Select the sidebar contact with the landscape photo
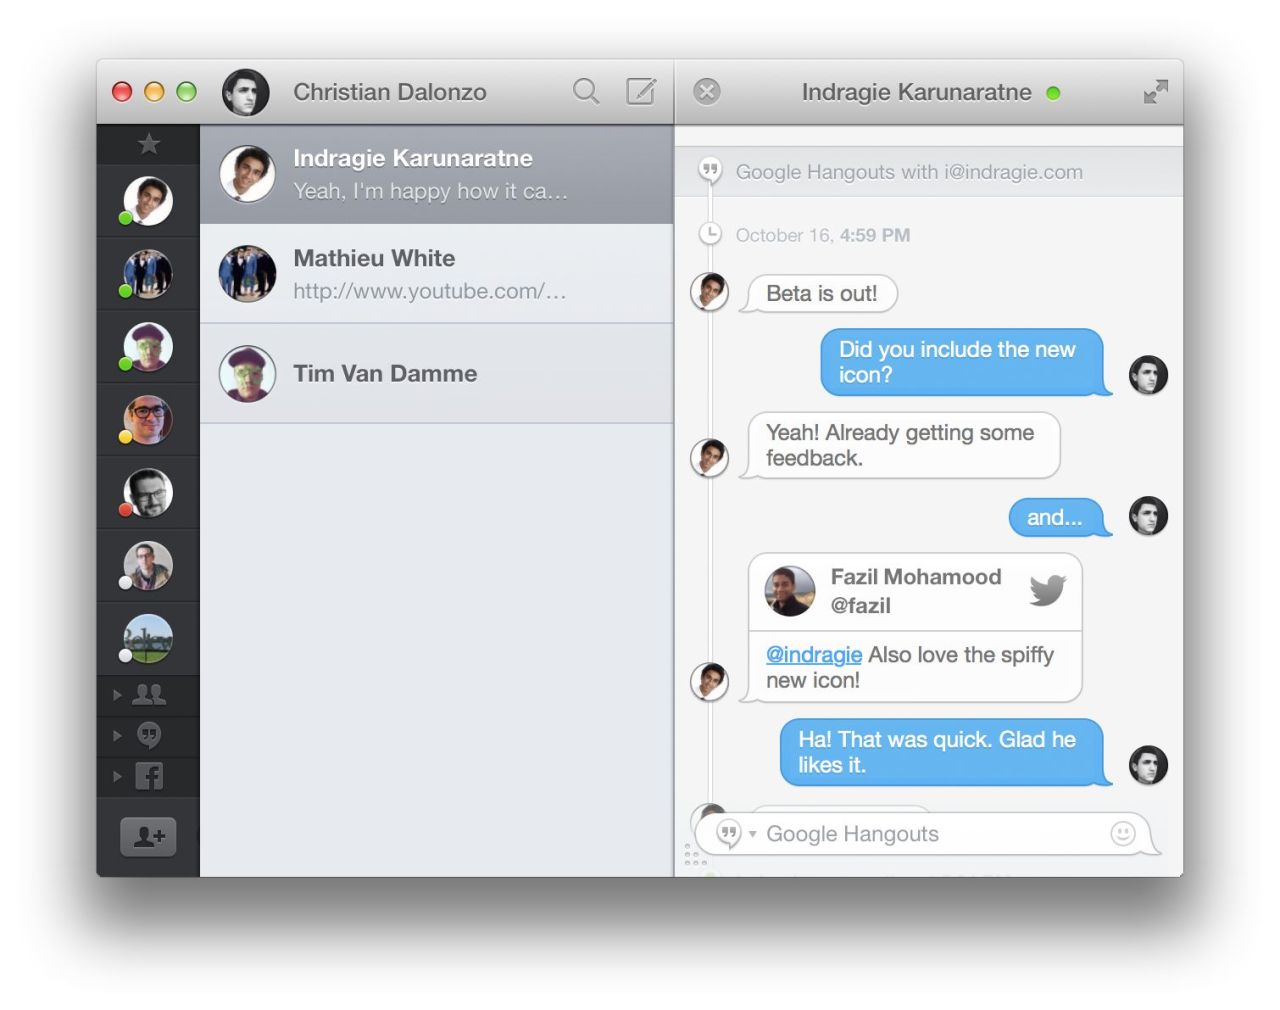Viewport: 1280px width, 1010px height. click(148, 639)
